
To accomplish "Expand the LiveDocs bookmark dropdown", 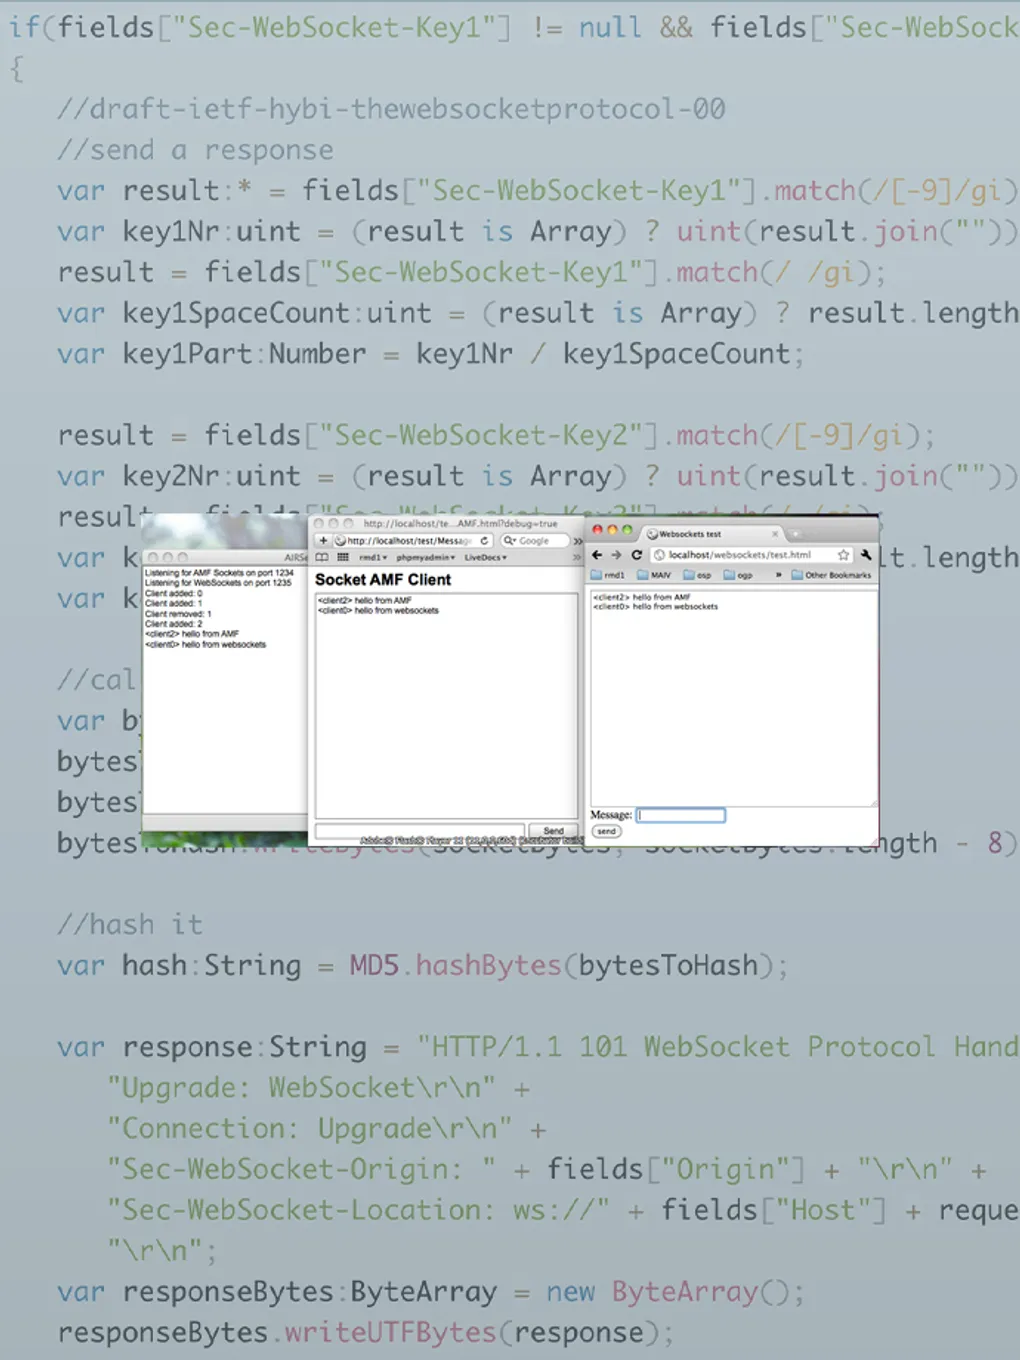I will tap(485, 557).
